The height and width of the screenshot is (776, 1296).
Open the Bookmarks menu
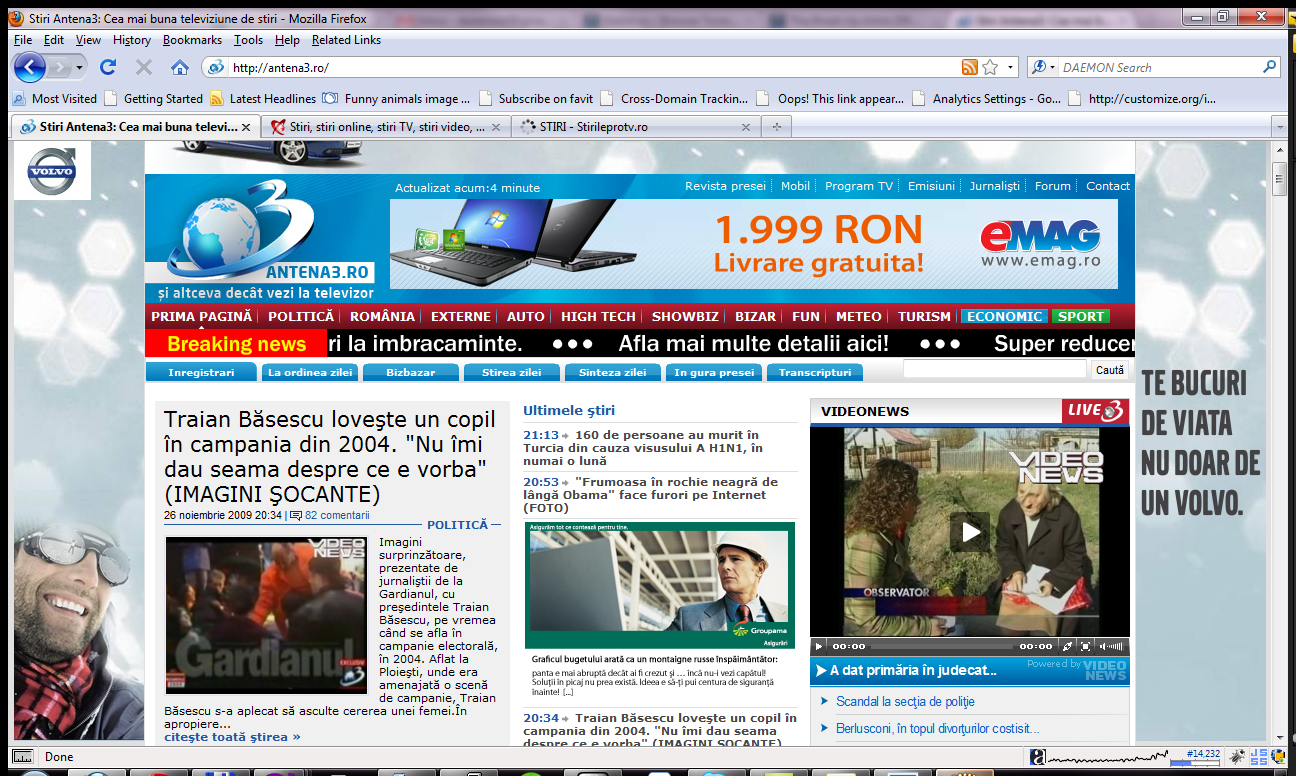point(192,40)
